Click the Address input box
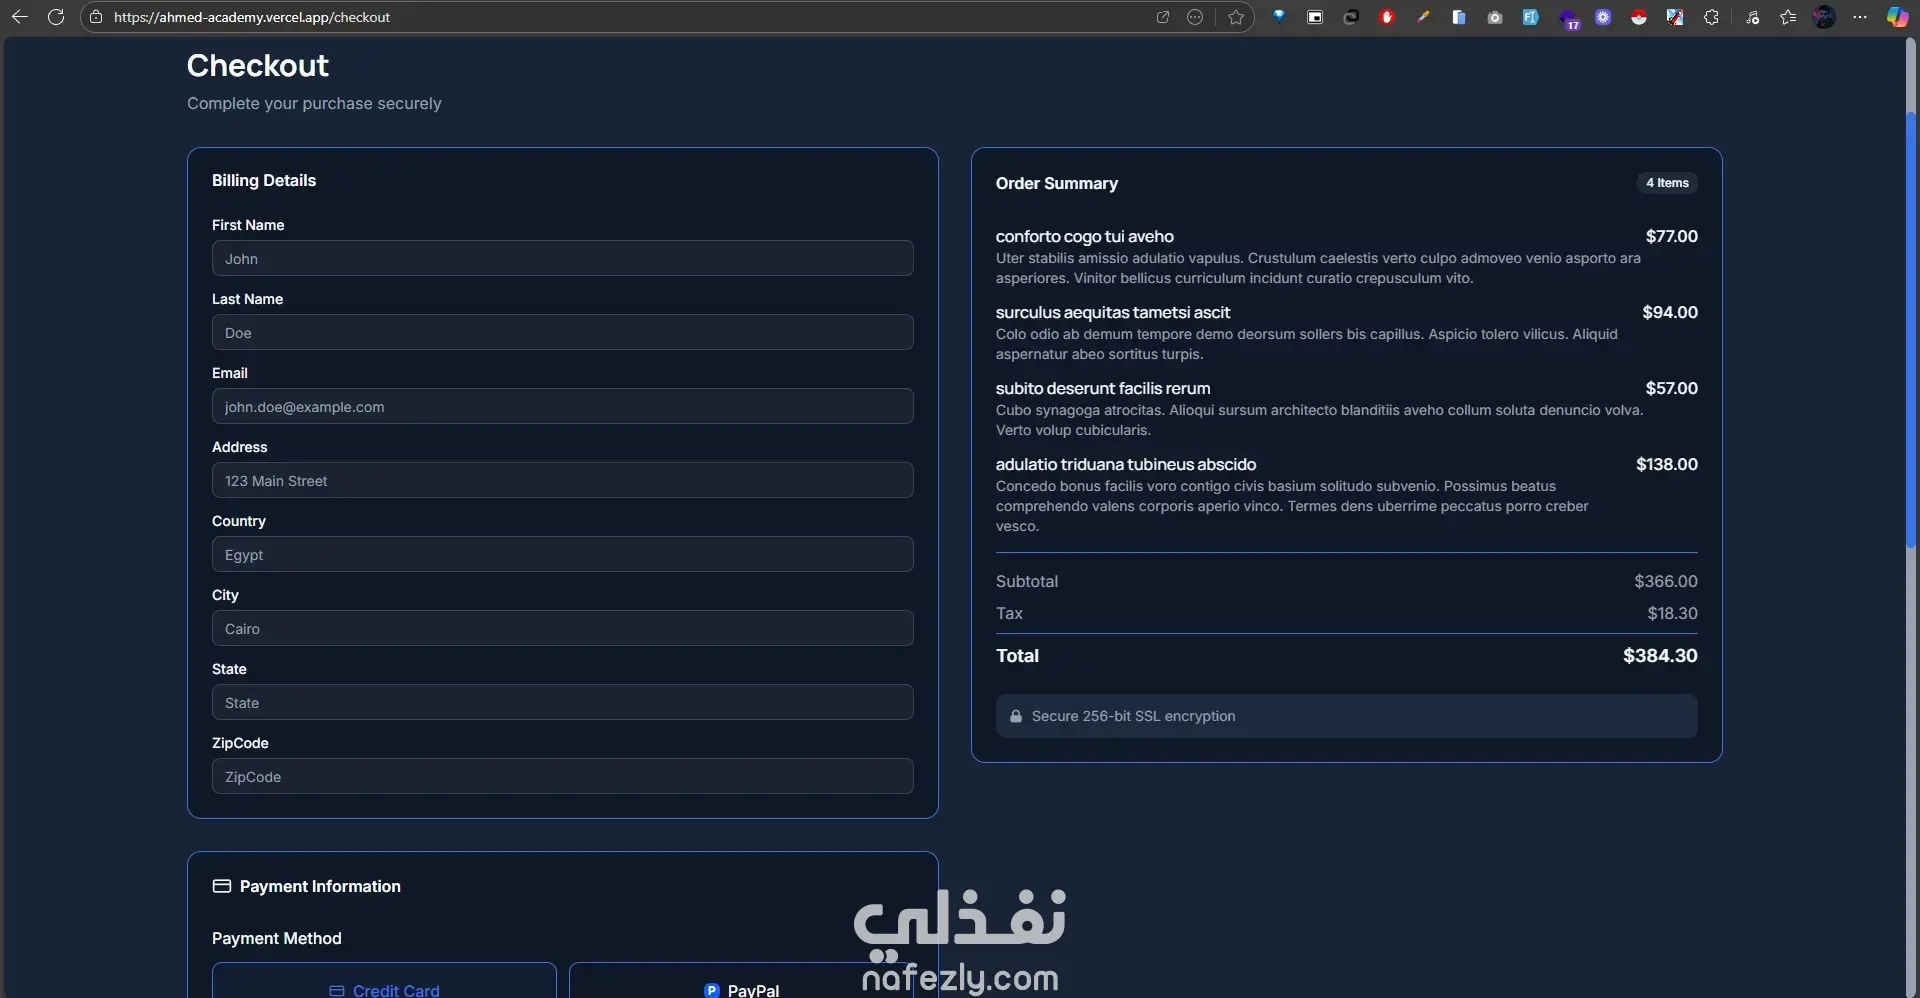This screenshot has width=1920, height=998. pyautogui.click(x=563, y=480)
